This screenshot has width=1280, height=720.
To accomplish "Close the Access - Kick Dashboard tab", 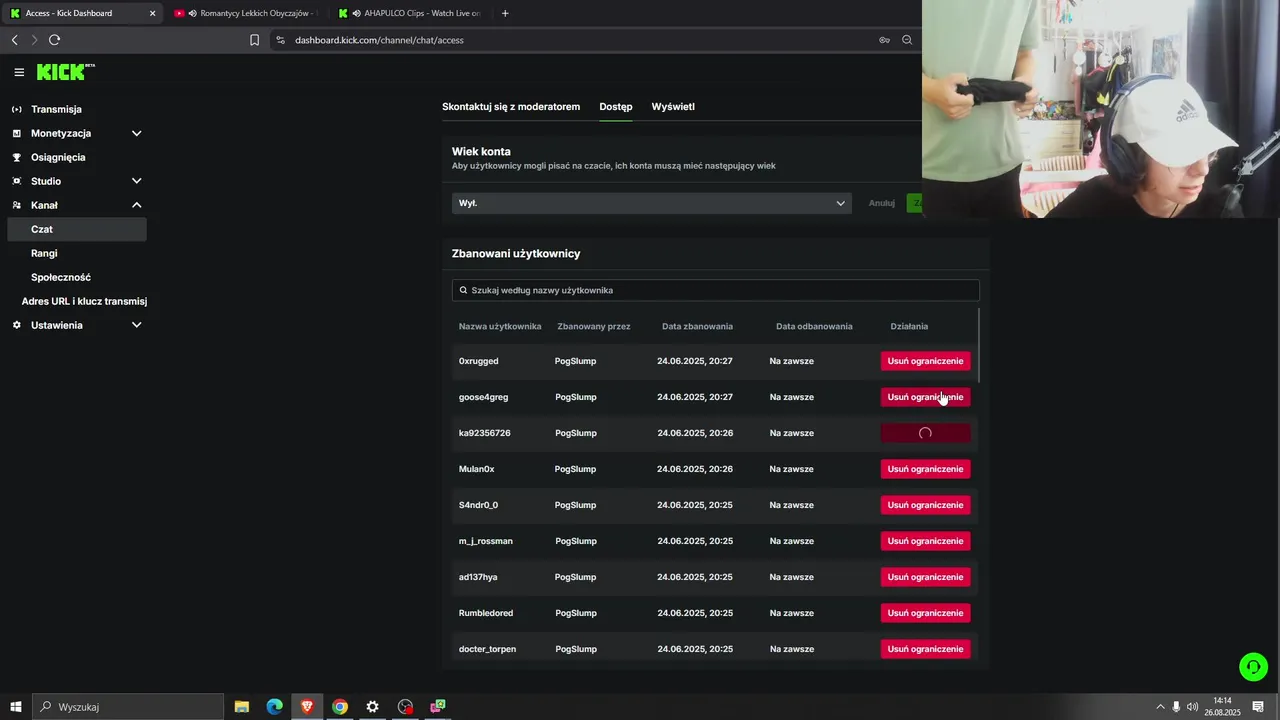I will 153,13.
